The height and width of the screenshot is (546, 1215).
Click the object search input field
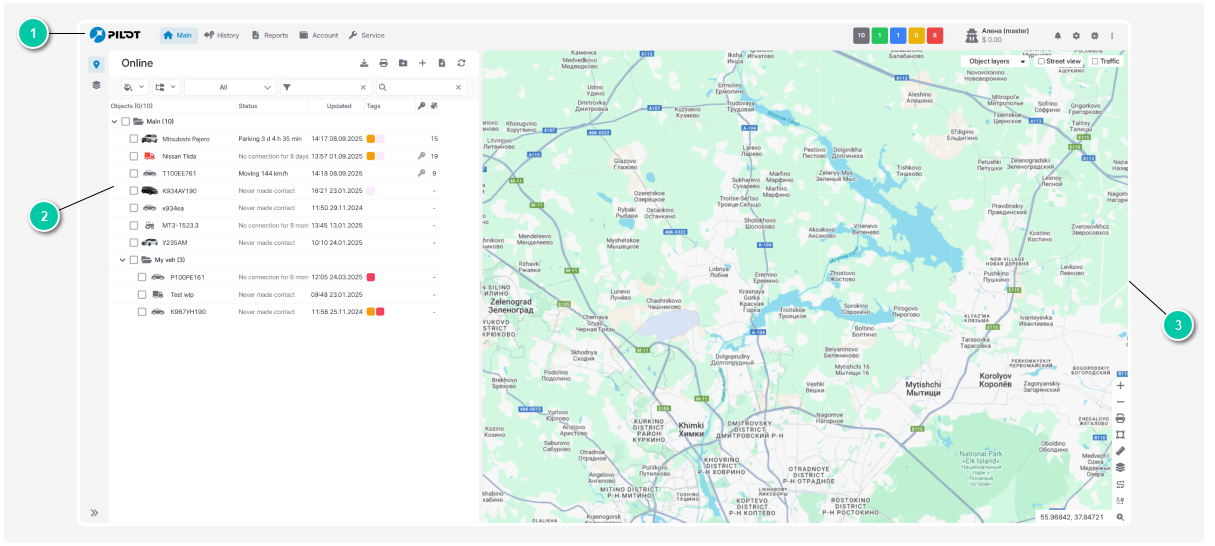(x=420, y=87)
